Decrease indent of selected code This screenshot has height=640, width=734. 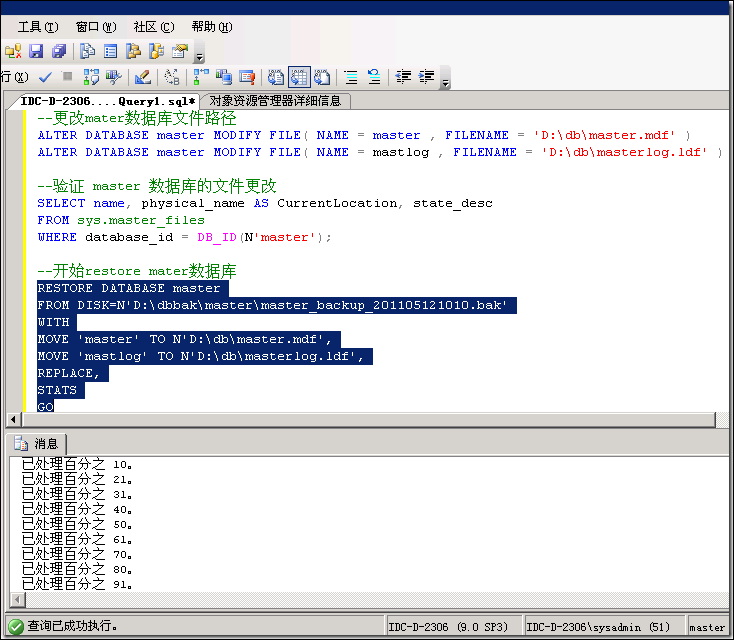(x=403, y=77)
